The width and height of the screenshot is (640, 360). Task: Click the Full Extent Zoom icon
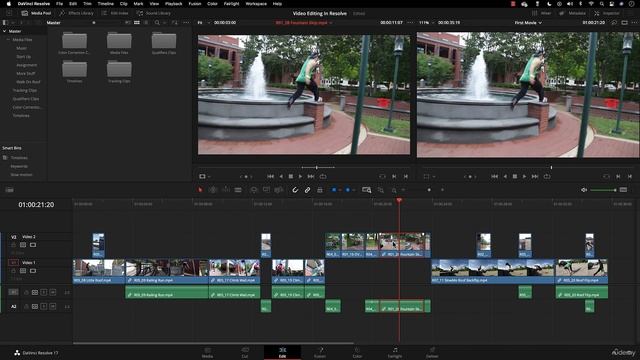(x=367, y=190)
